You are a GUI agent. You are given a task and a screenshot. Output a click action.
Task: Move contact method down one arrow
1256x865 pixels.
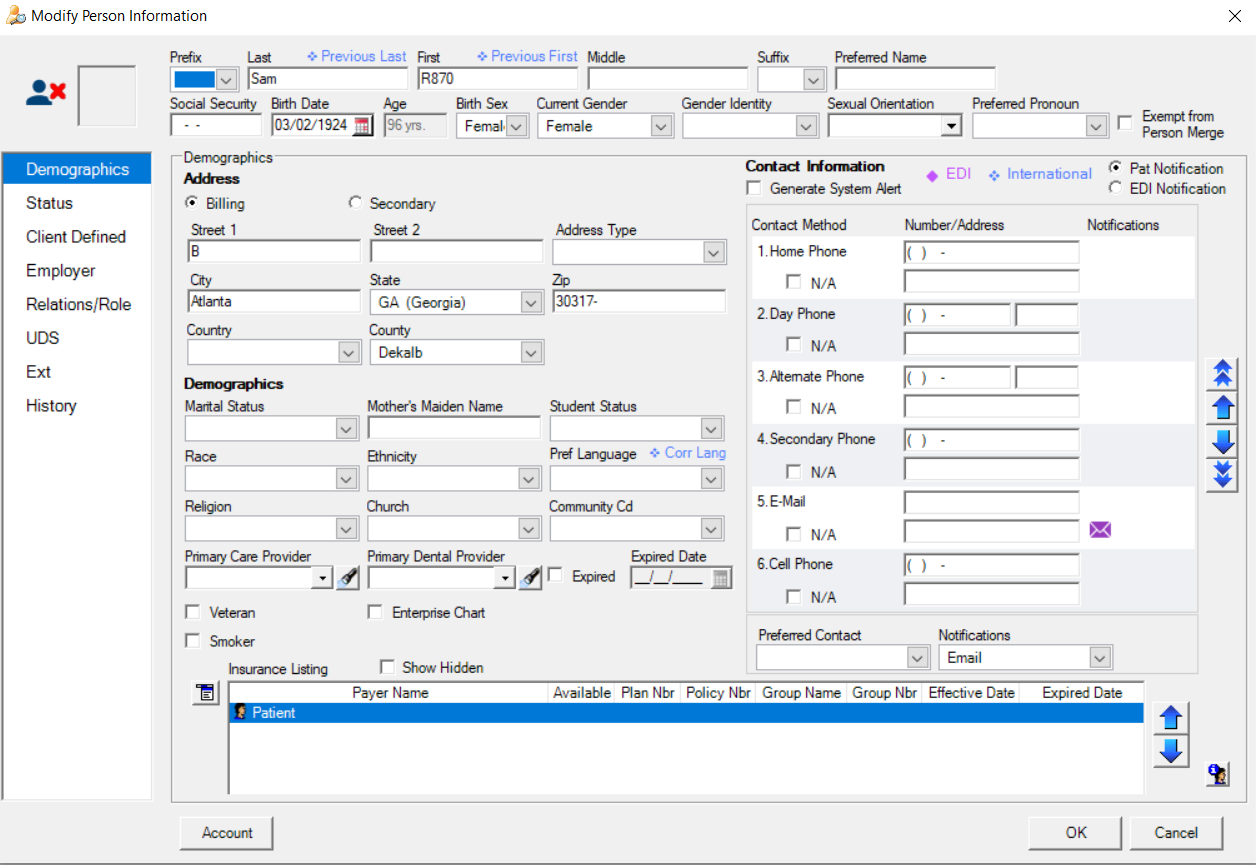tap(1222, 441)
